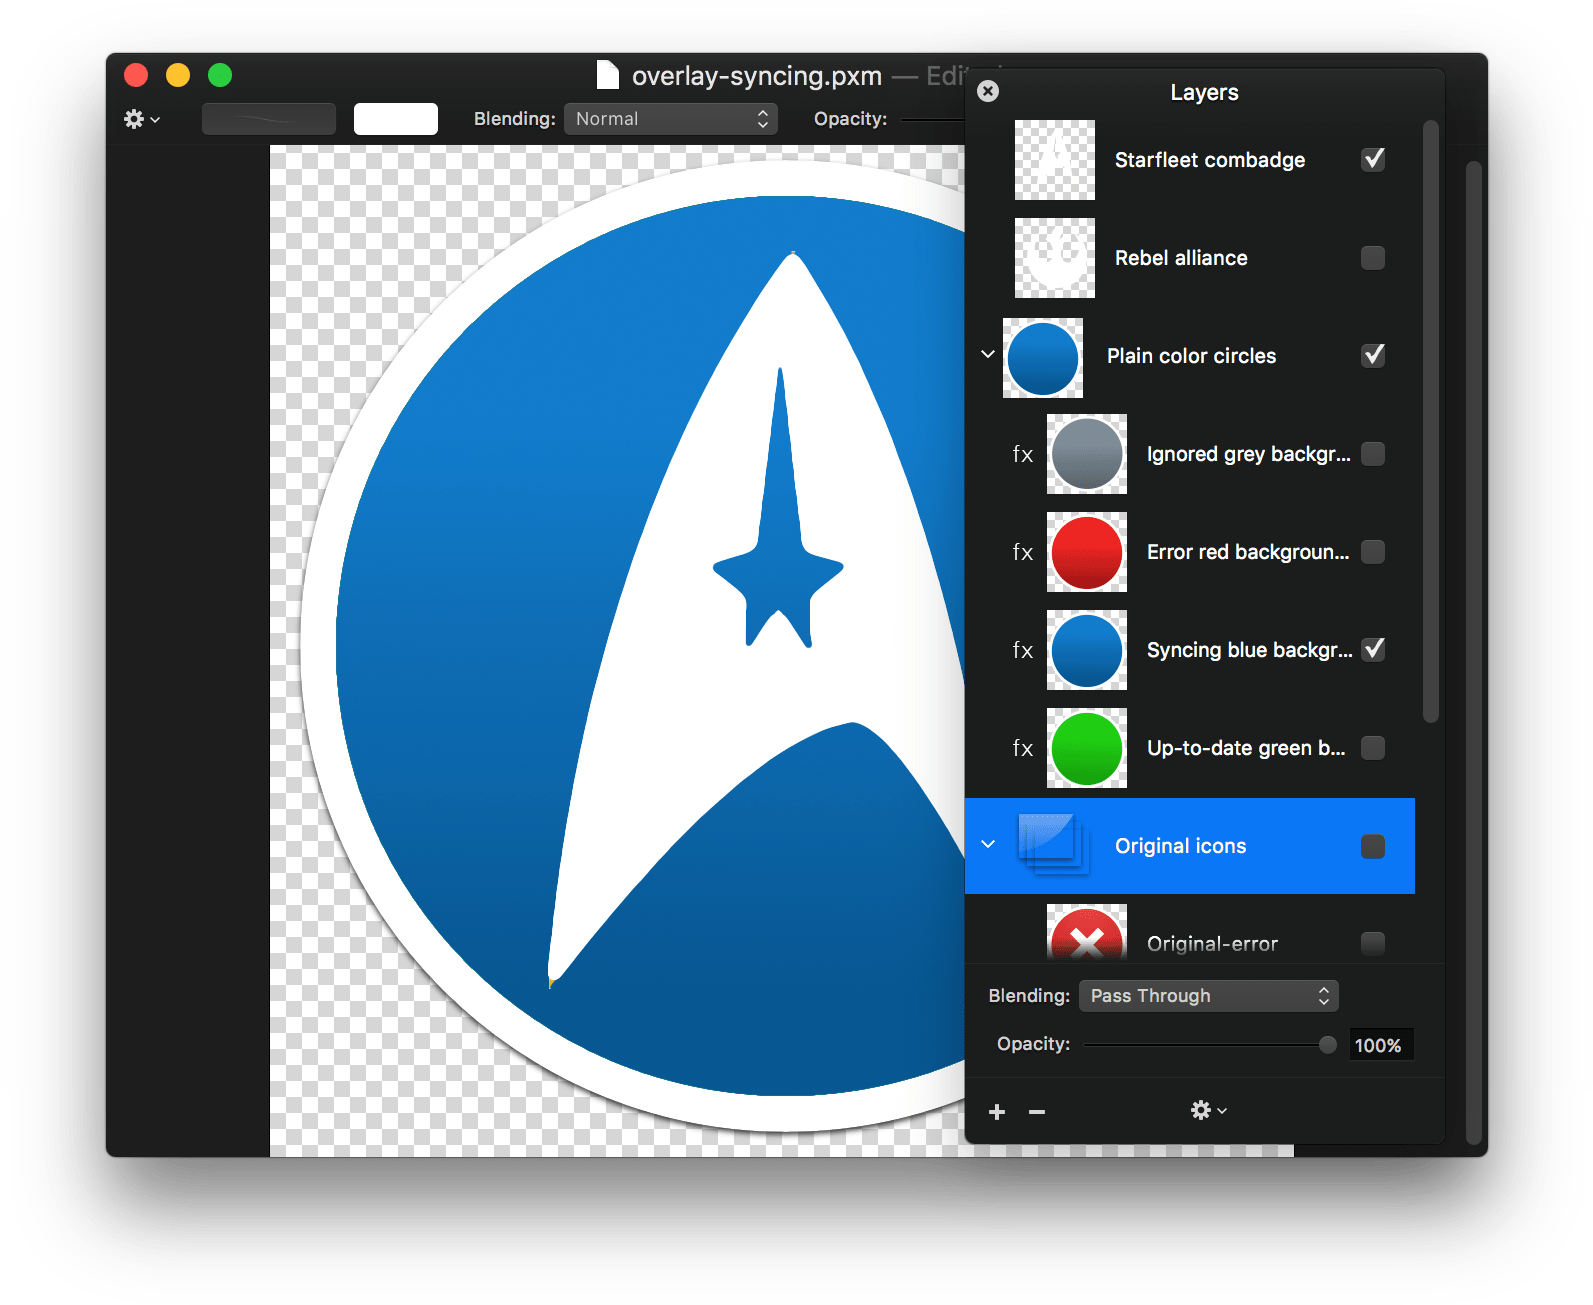
Task: Select the Syncing blue backgr... layer name
Action: (x=1250, y=650)
